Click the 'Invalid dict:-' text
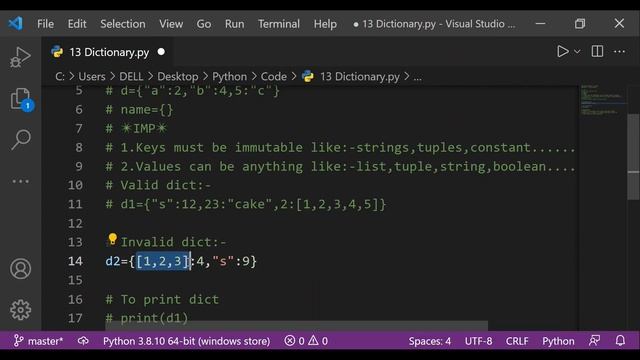 pyautogui.click(x=173, y=242)
